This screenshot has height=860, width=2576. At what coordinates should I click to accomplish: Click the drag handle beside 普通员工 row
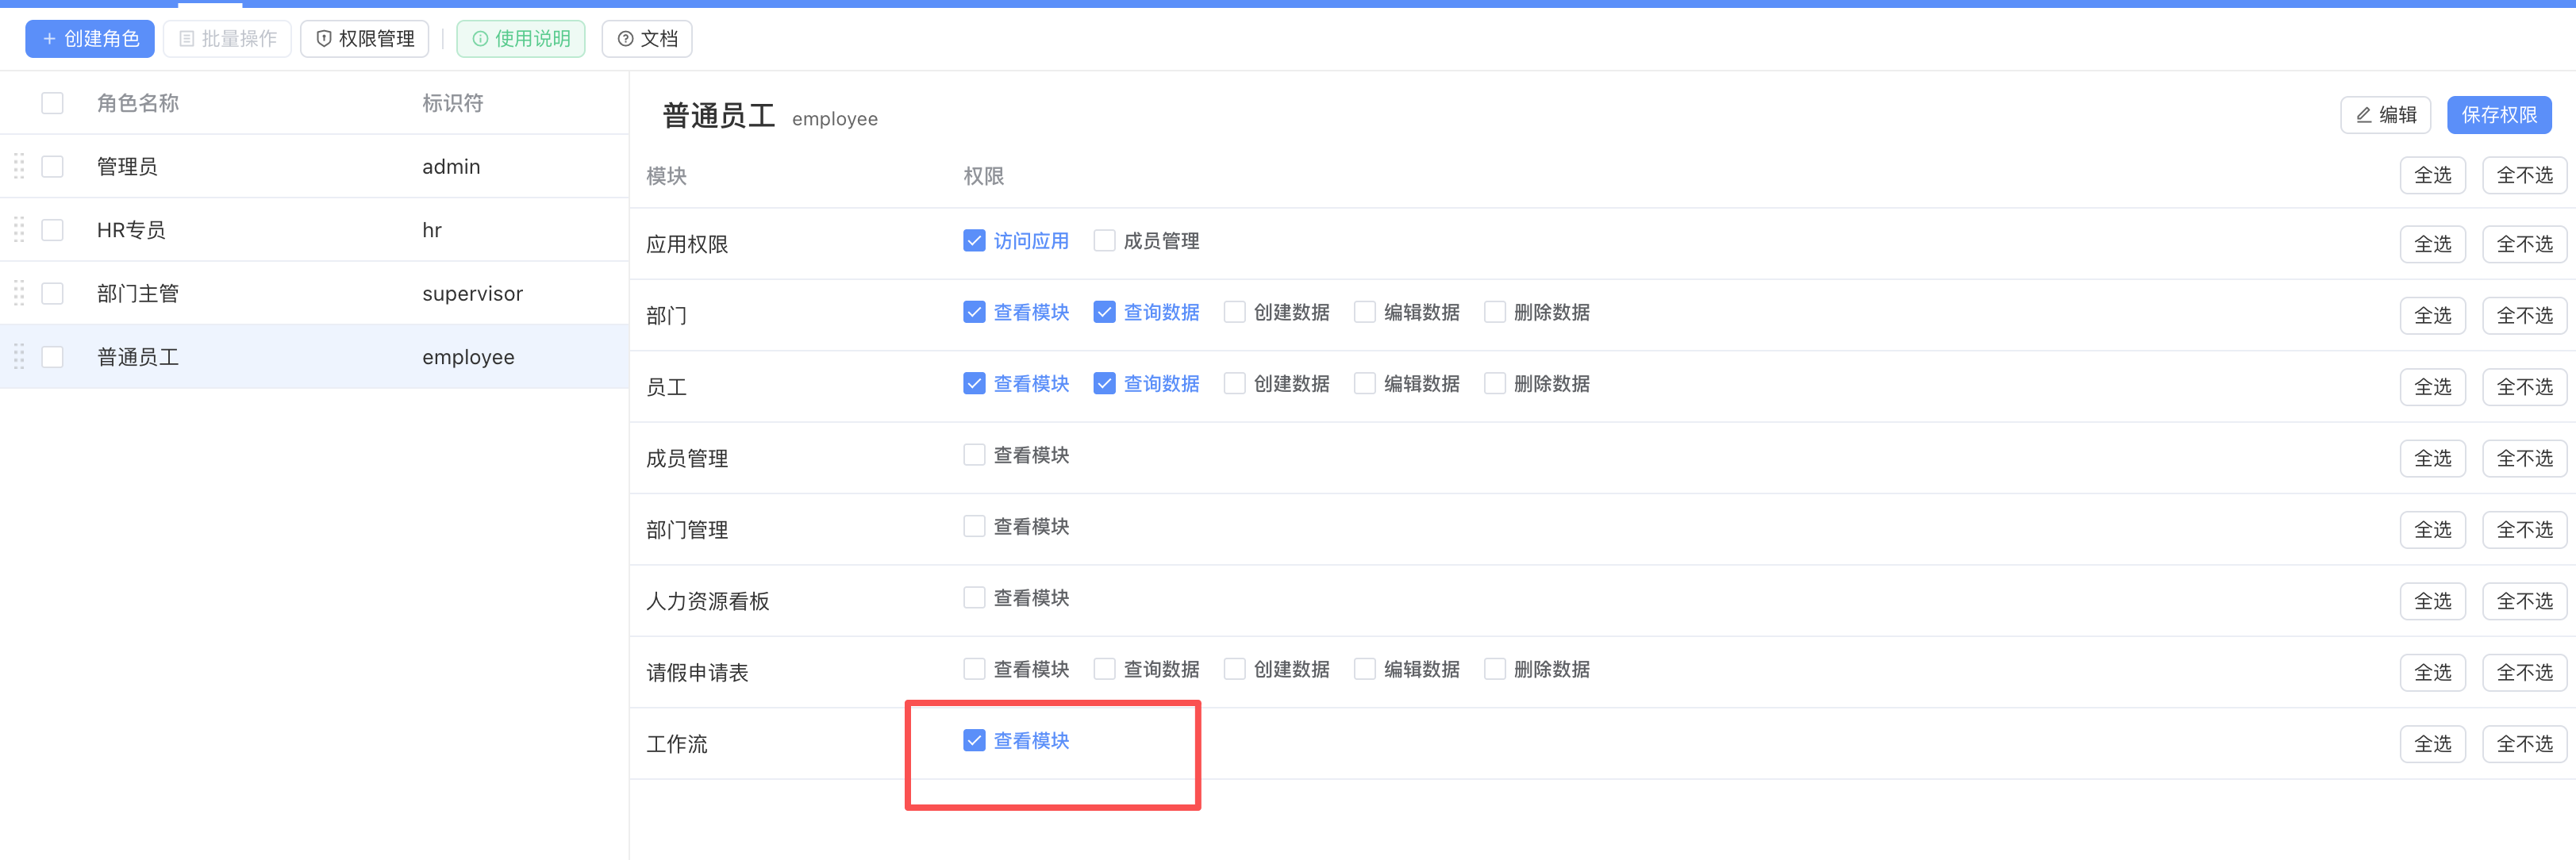pos(19,357)
